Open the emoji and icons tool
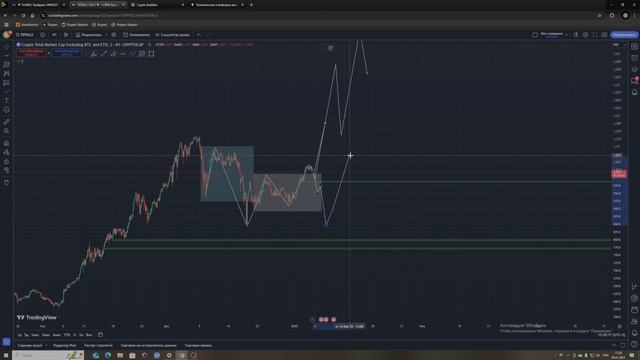640x360 pixels. click(7, 110)
